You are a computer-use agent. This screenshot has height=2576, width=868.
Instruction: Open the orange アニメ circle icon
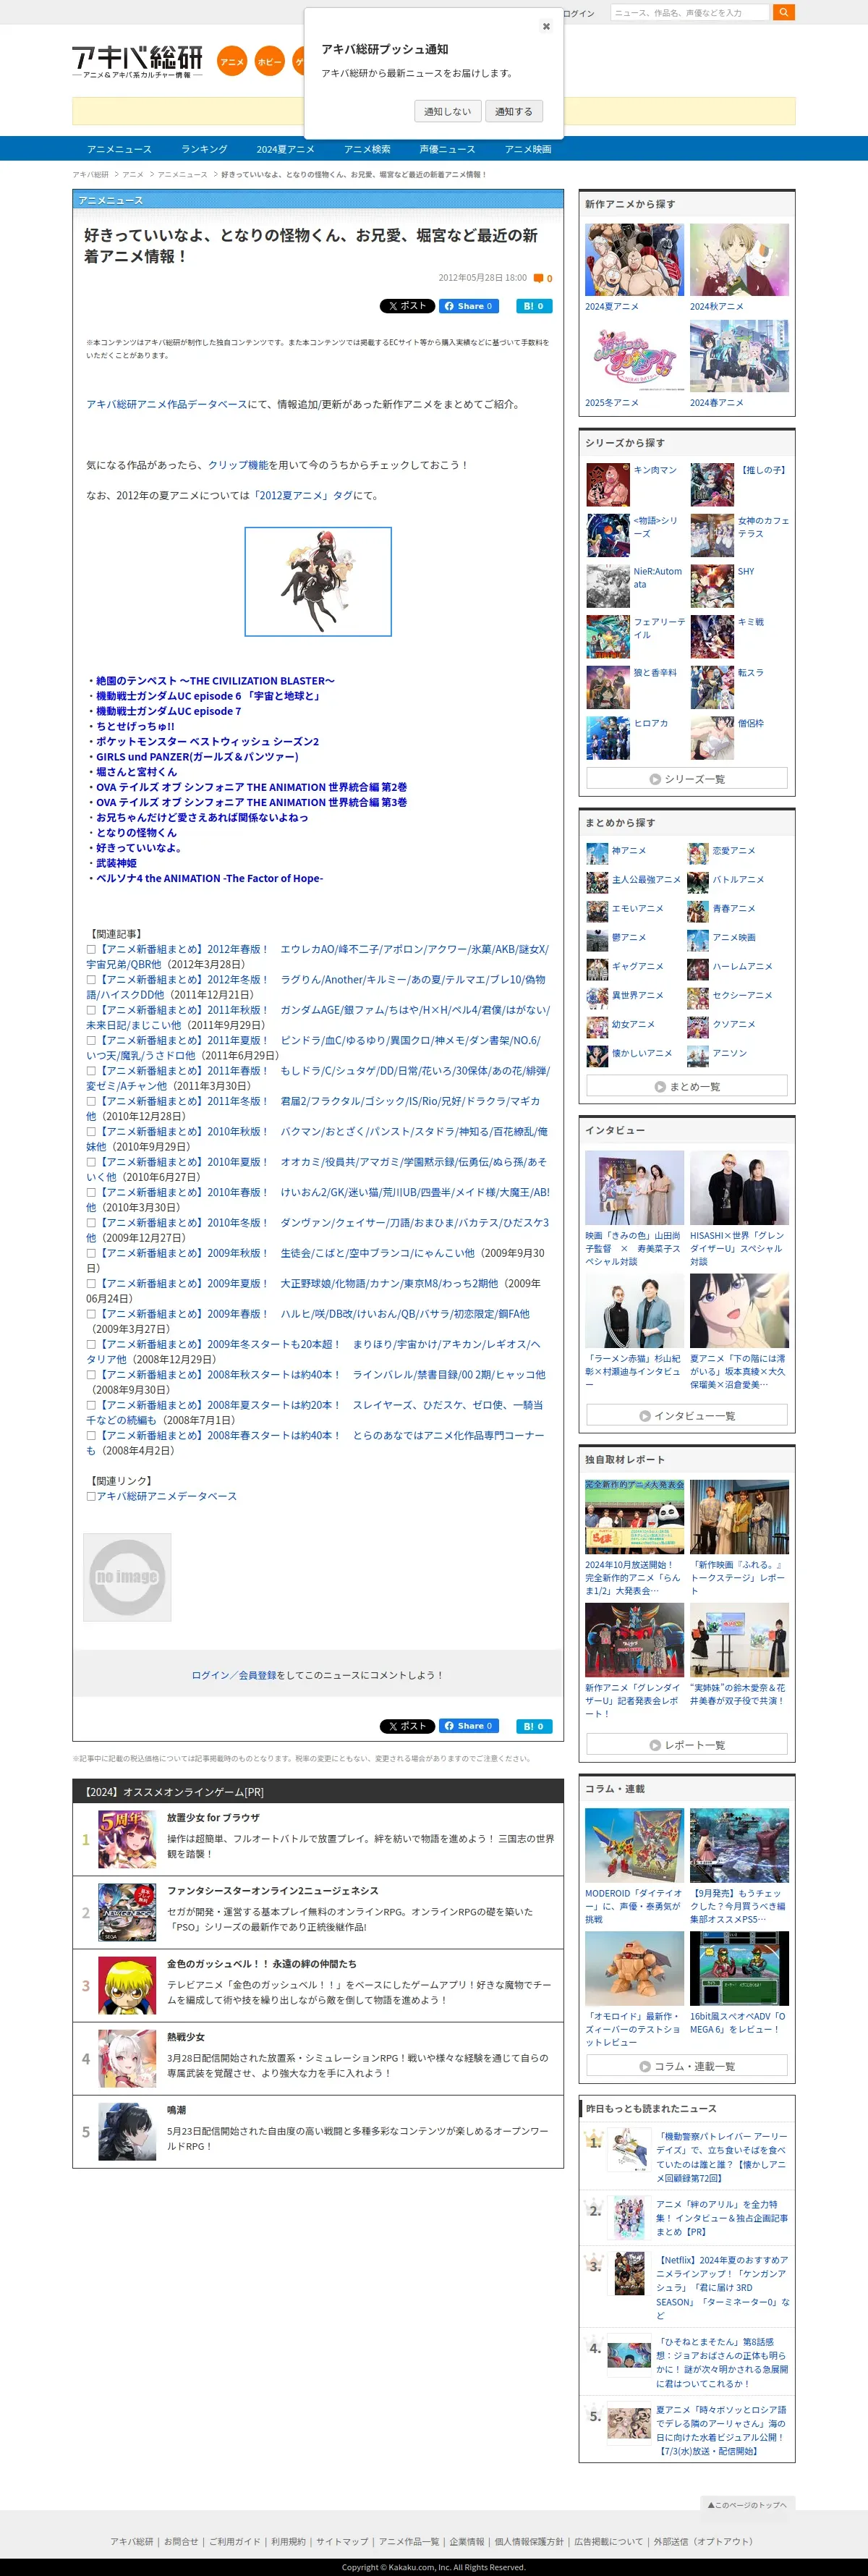(x=232, y=62)
